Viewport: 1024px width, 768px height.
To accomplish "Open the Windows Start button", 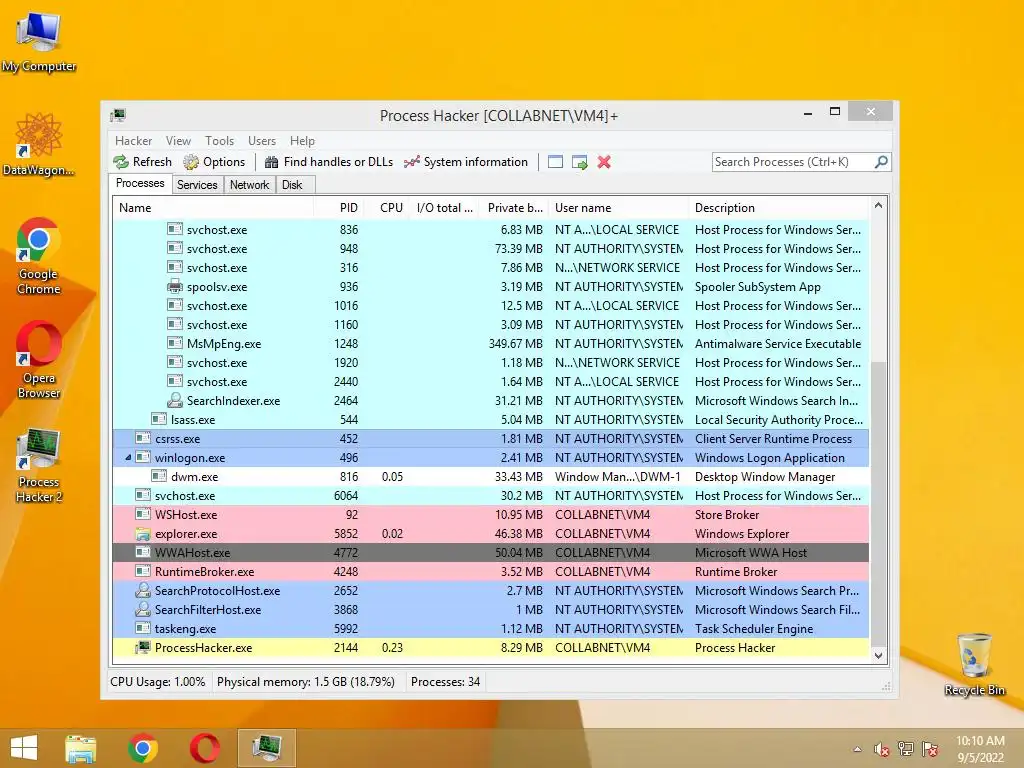I will pos(24,748).
